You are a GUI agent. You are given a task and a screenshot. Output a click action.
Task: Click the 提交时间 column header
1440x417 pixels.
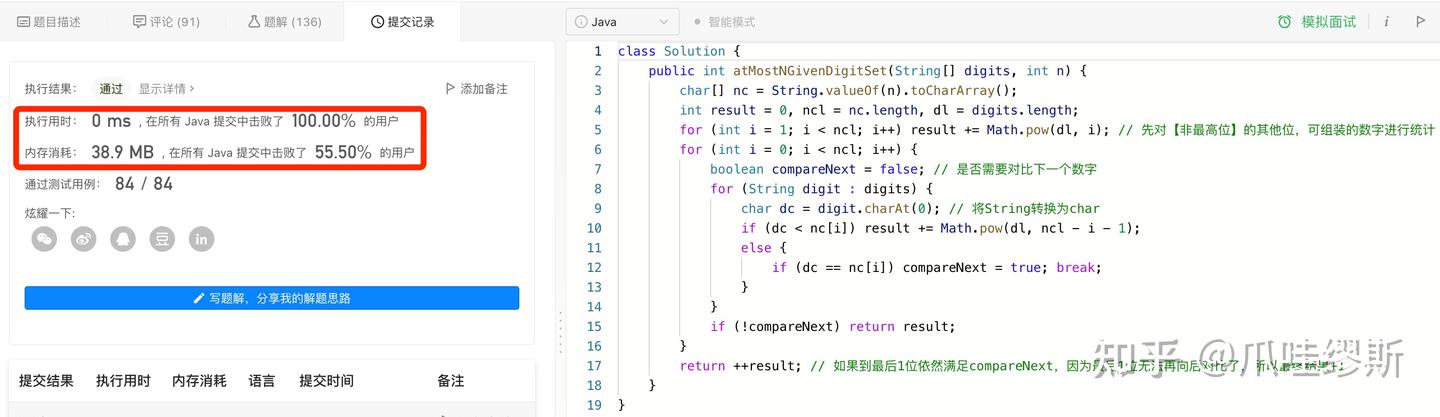click(326, 380)
